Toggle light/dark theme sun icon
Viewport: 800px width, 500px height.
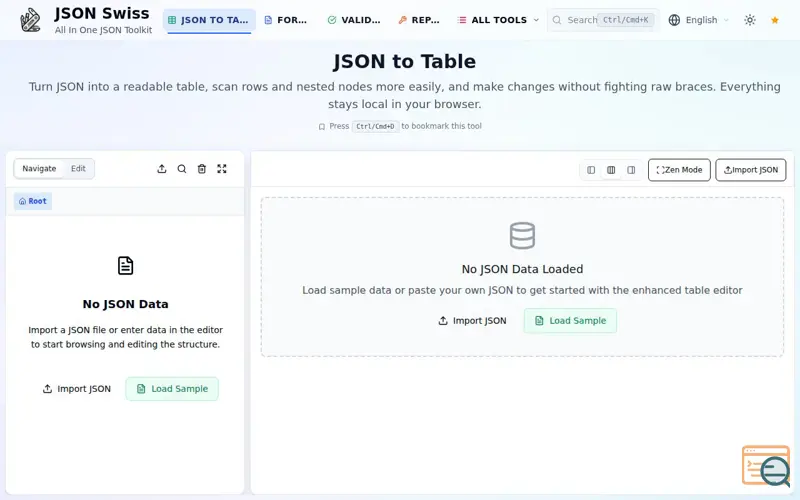[749, 20]
